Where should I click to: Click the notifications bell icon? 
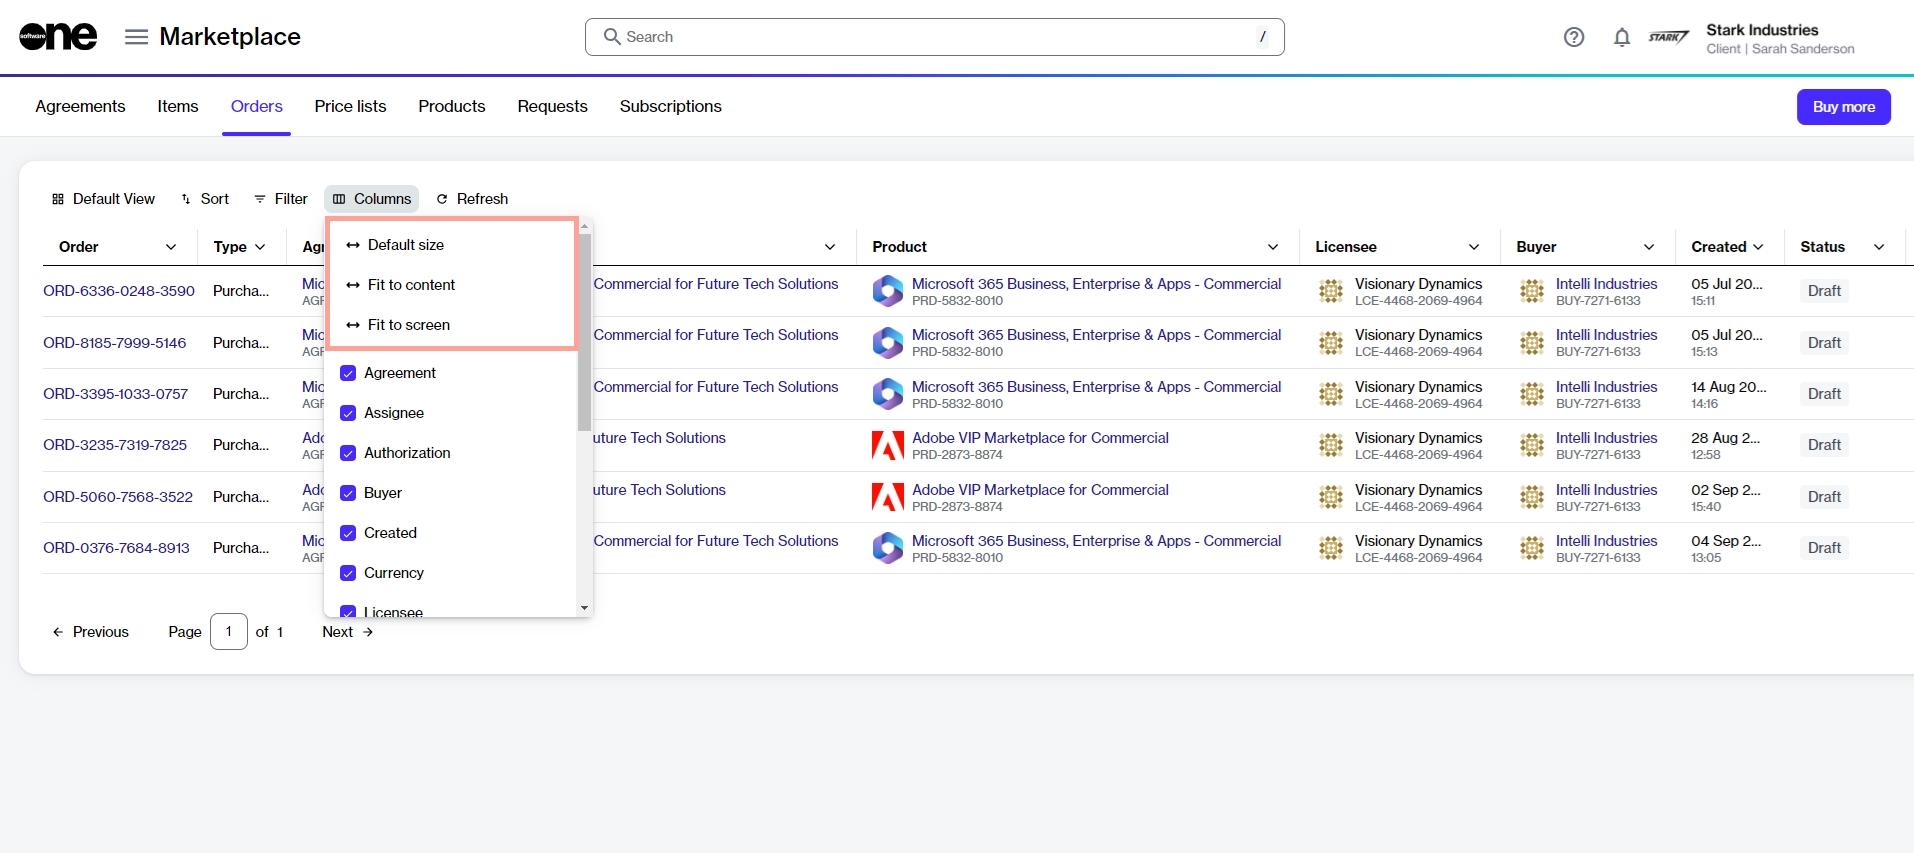coord(1621,37)
